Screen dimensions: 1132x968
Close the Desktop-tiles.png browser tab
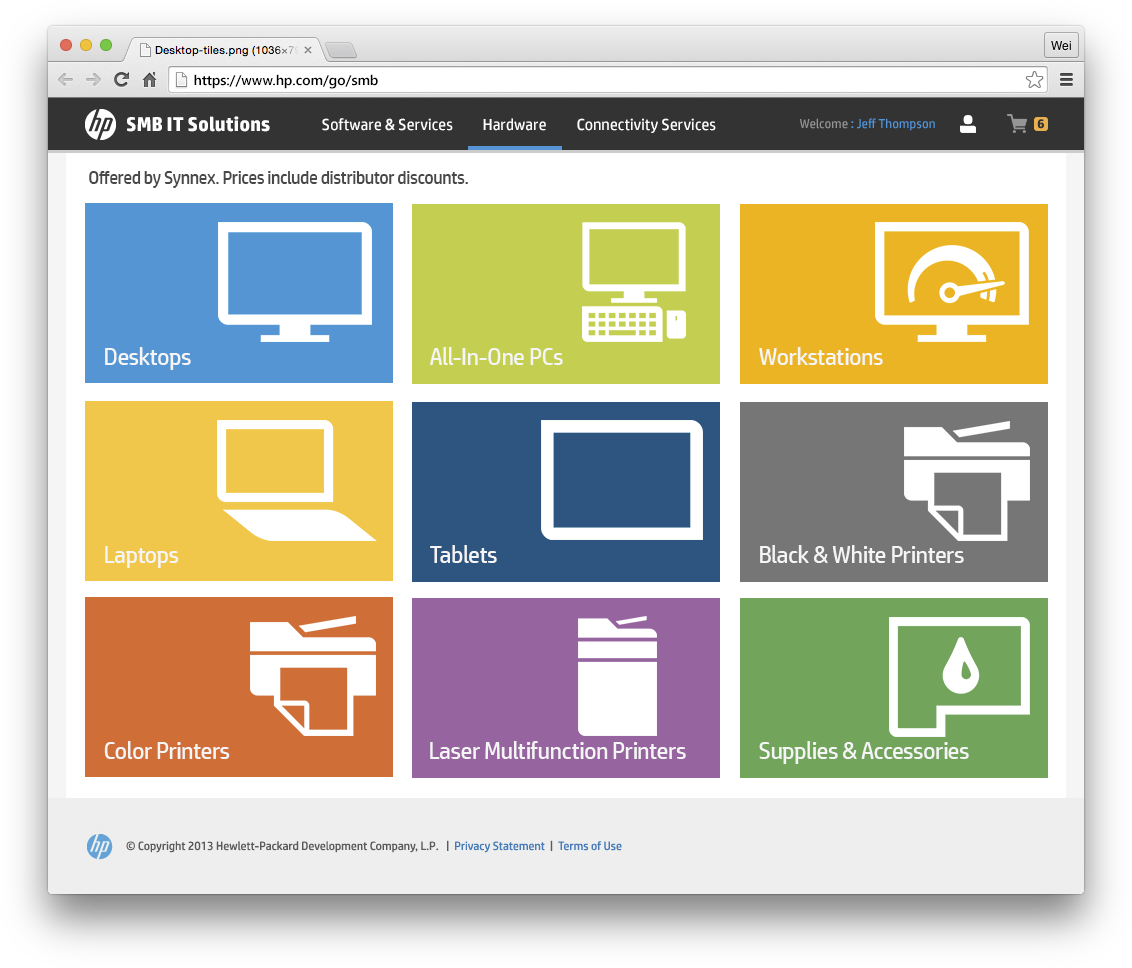click(308, 50)
